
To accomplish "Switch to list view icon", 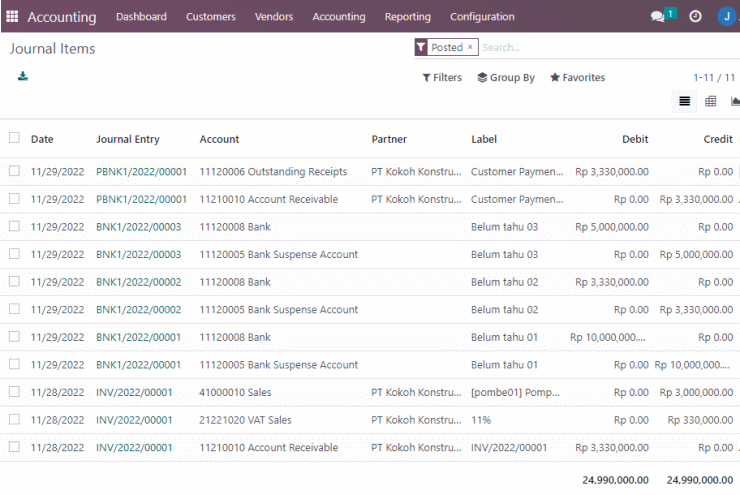I will click(x=684, y=101).
